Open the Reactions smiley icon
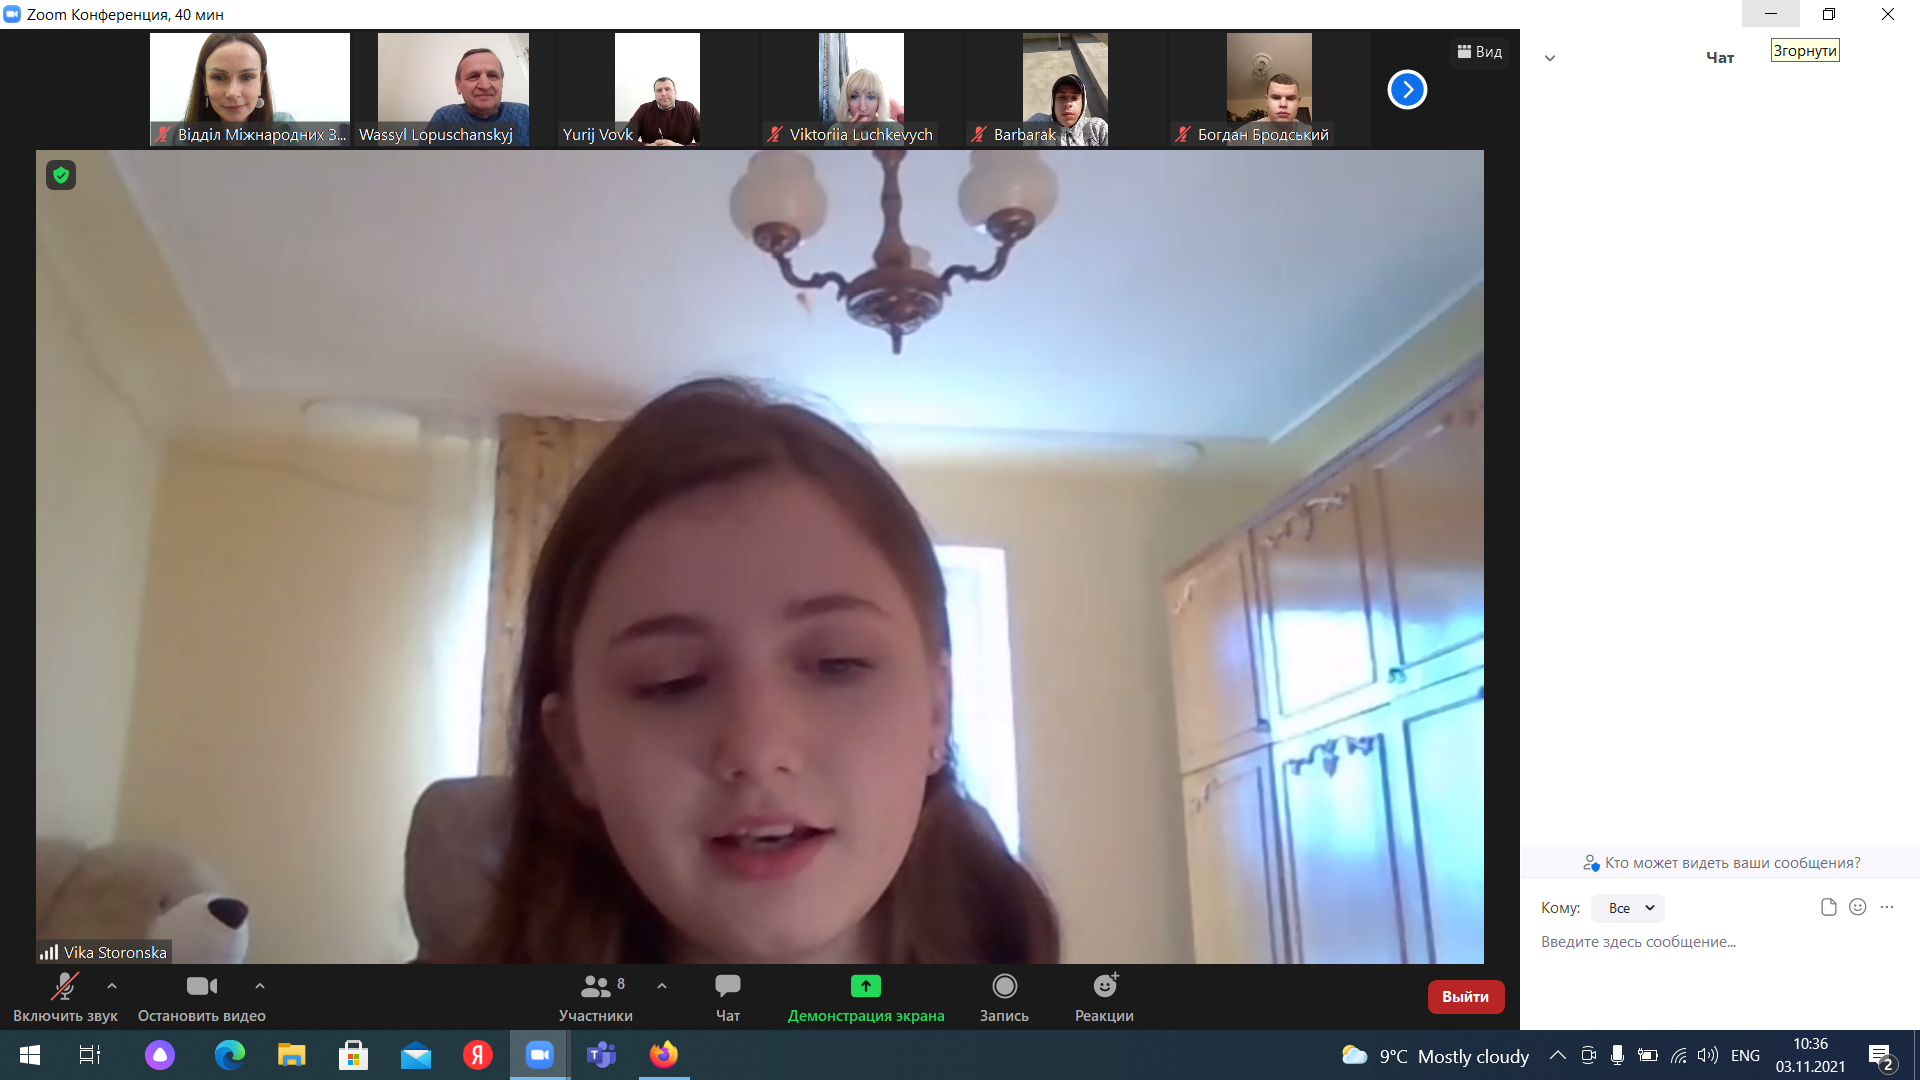This screenshot has width=1920, height=1080. tap(1104, 987)
